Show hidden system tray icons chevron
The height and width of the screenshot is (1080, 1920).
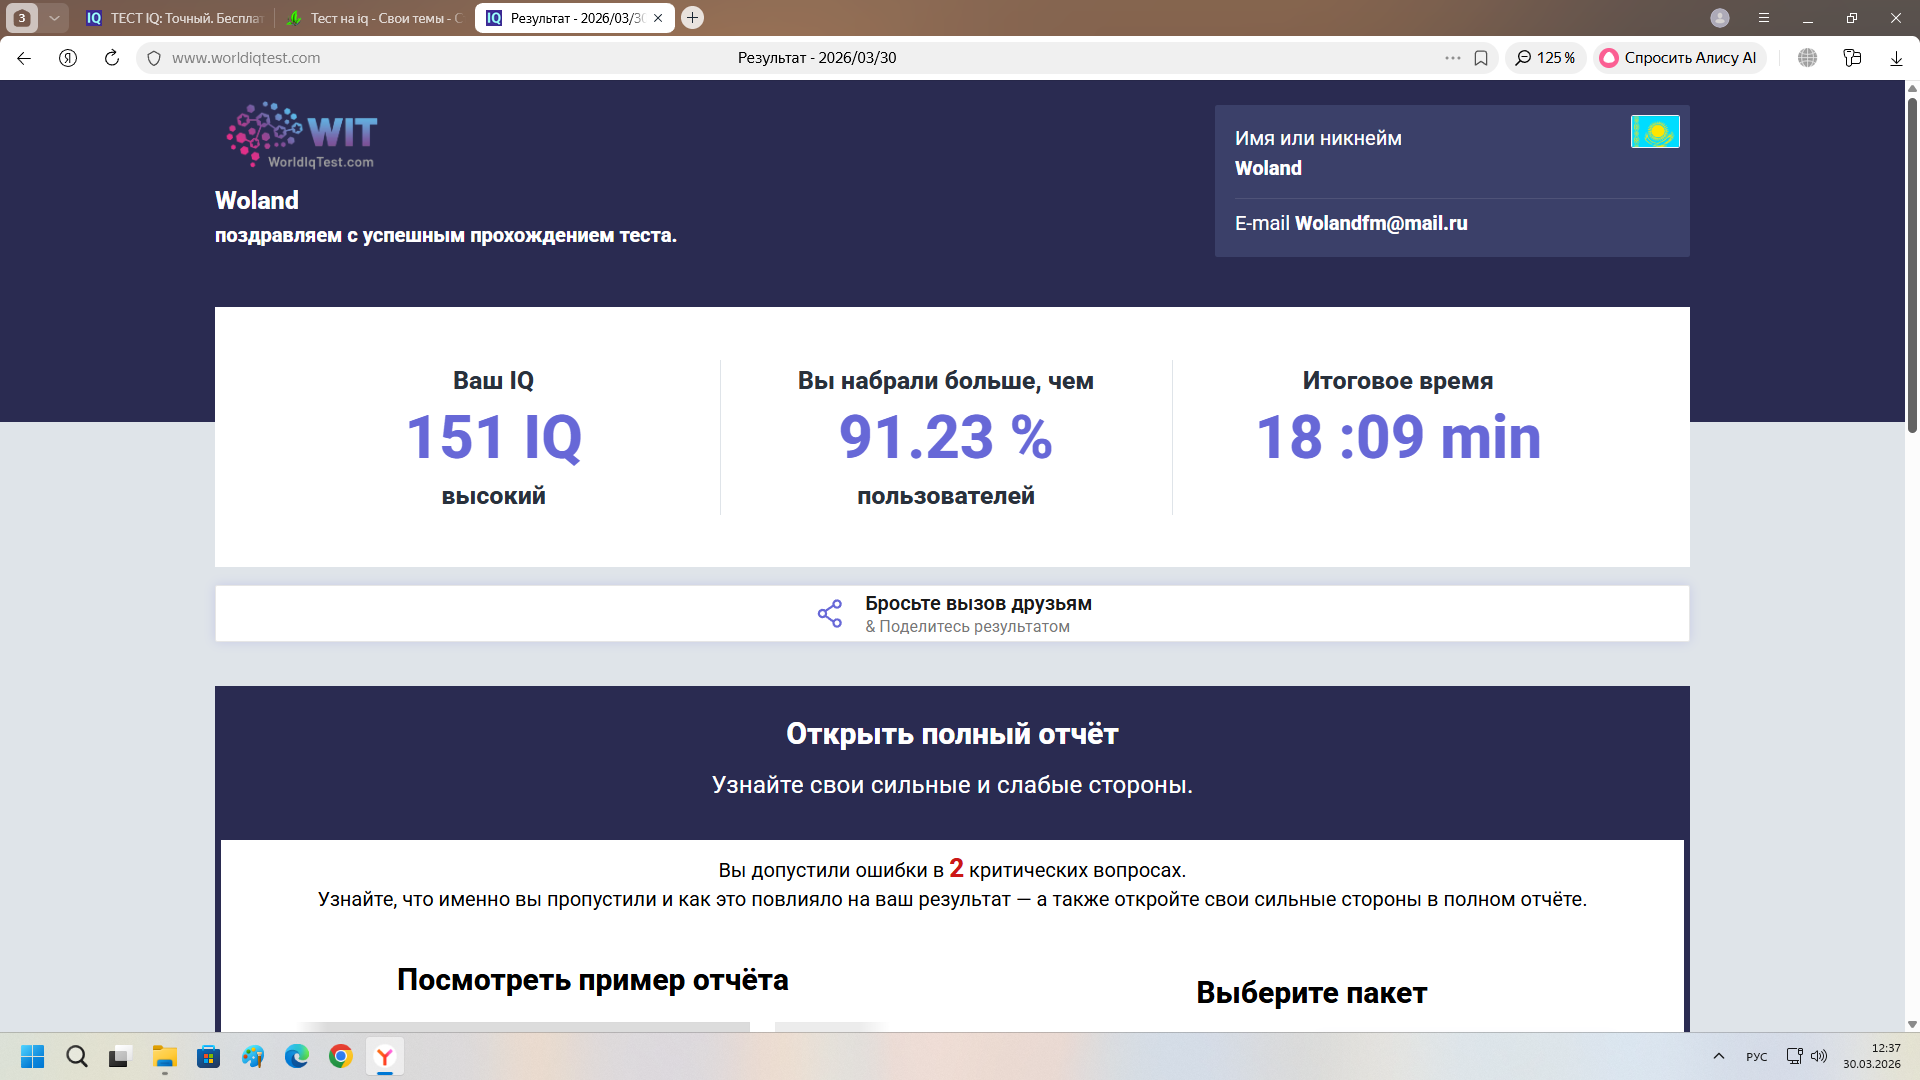[1718, 1056]
